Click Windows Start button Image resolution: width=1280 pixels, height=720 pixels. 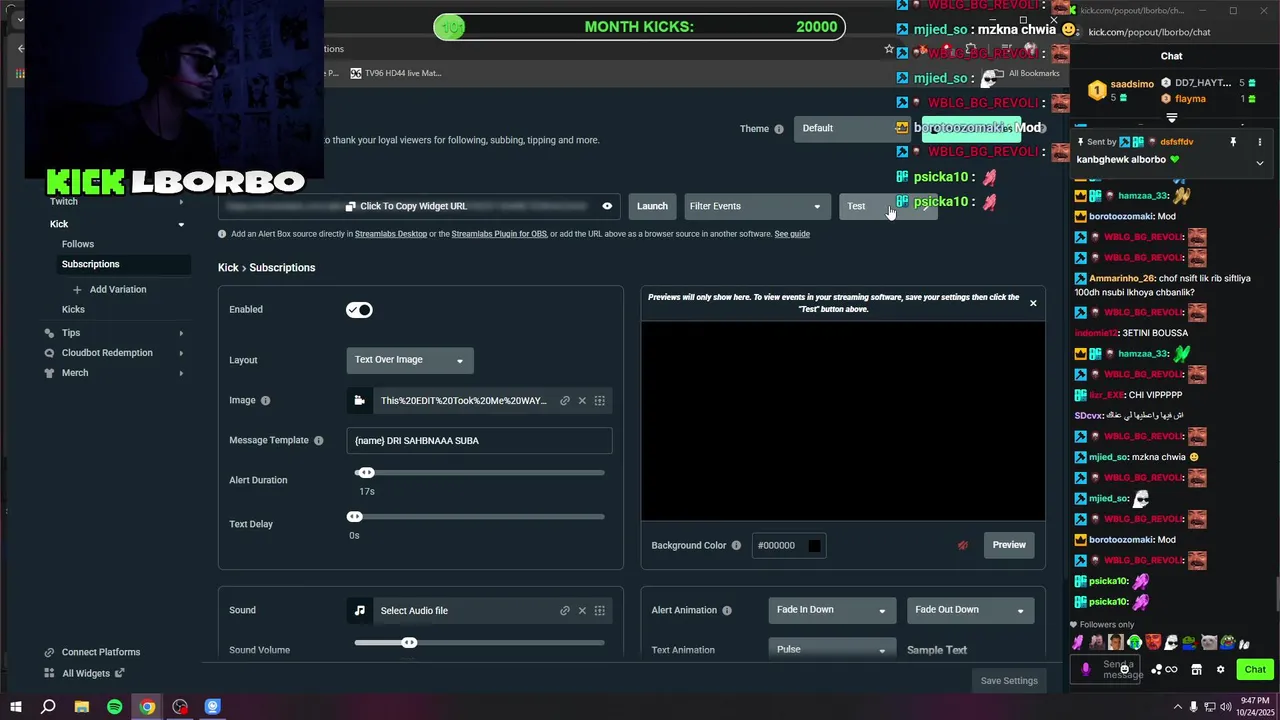pos(15,707)
